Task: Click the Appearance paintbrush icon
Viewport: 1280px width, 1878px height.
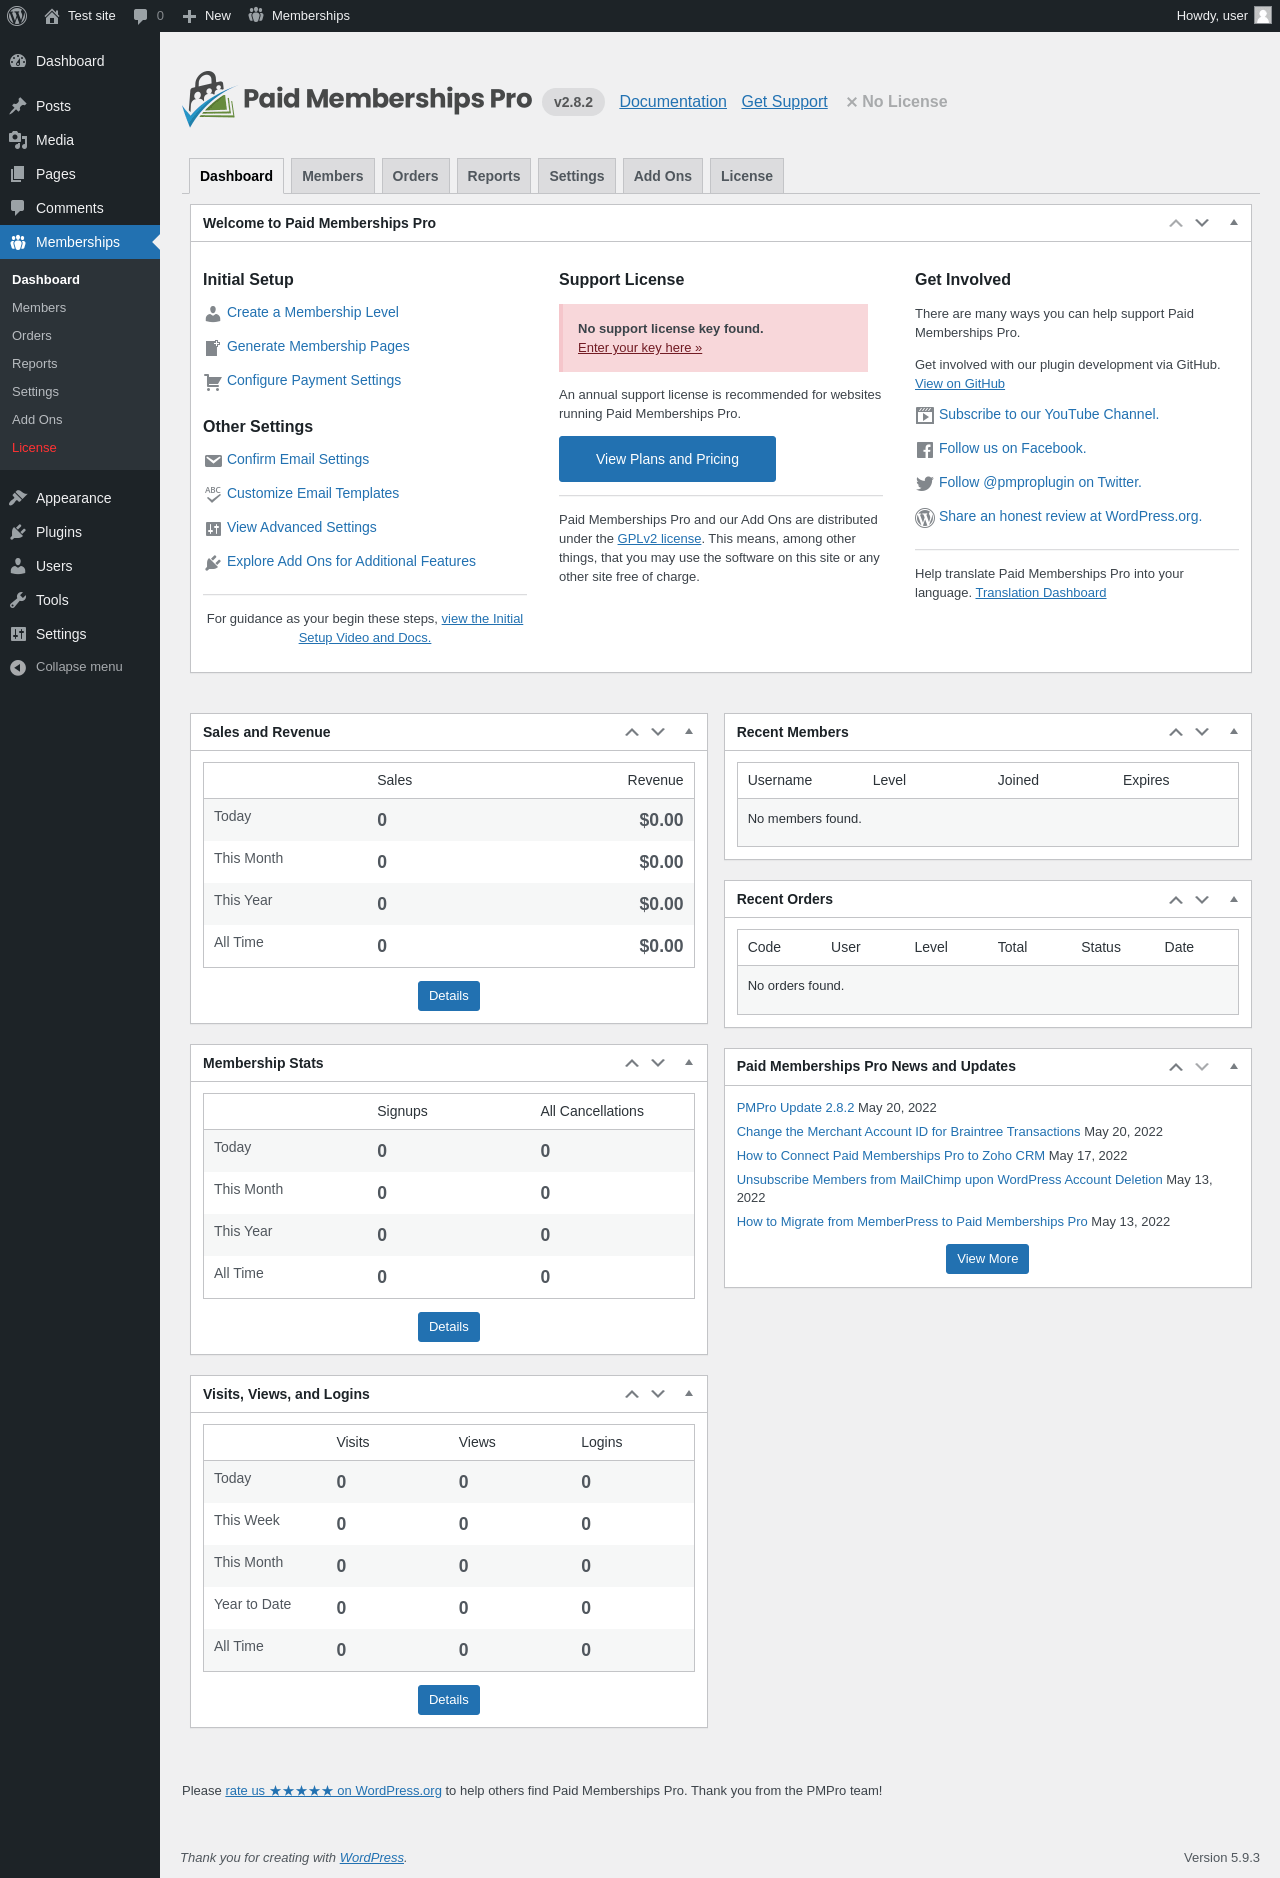Action: [x=18, y=498]
